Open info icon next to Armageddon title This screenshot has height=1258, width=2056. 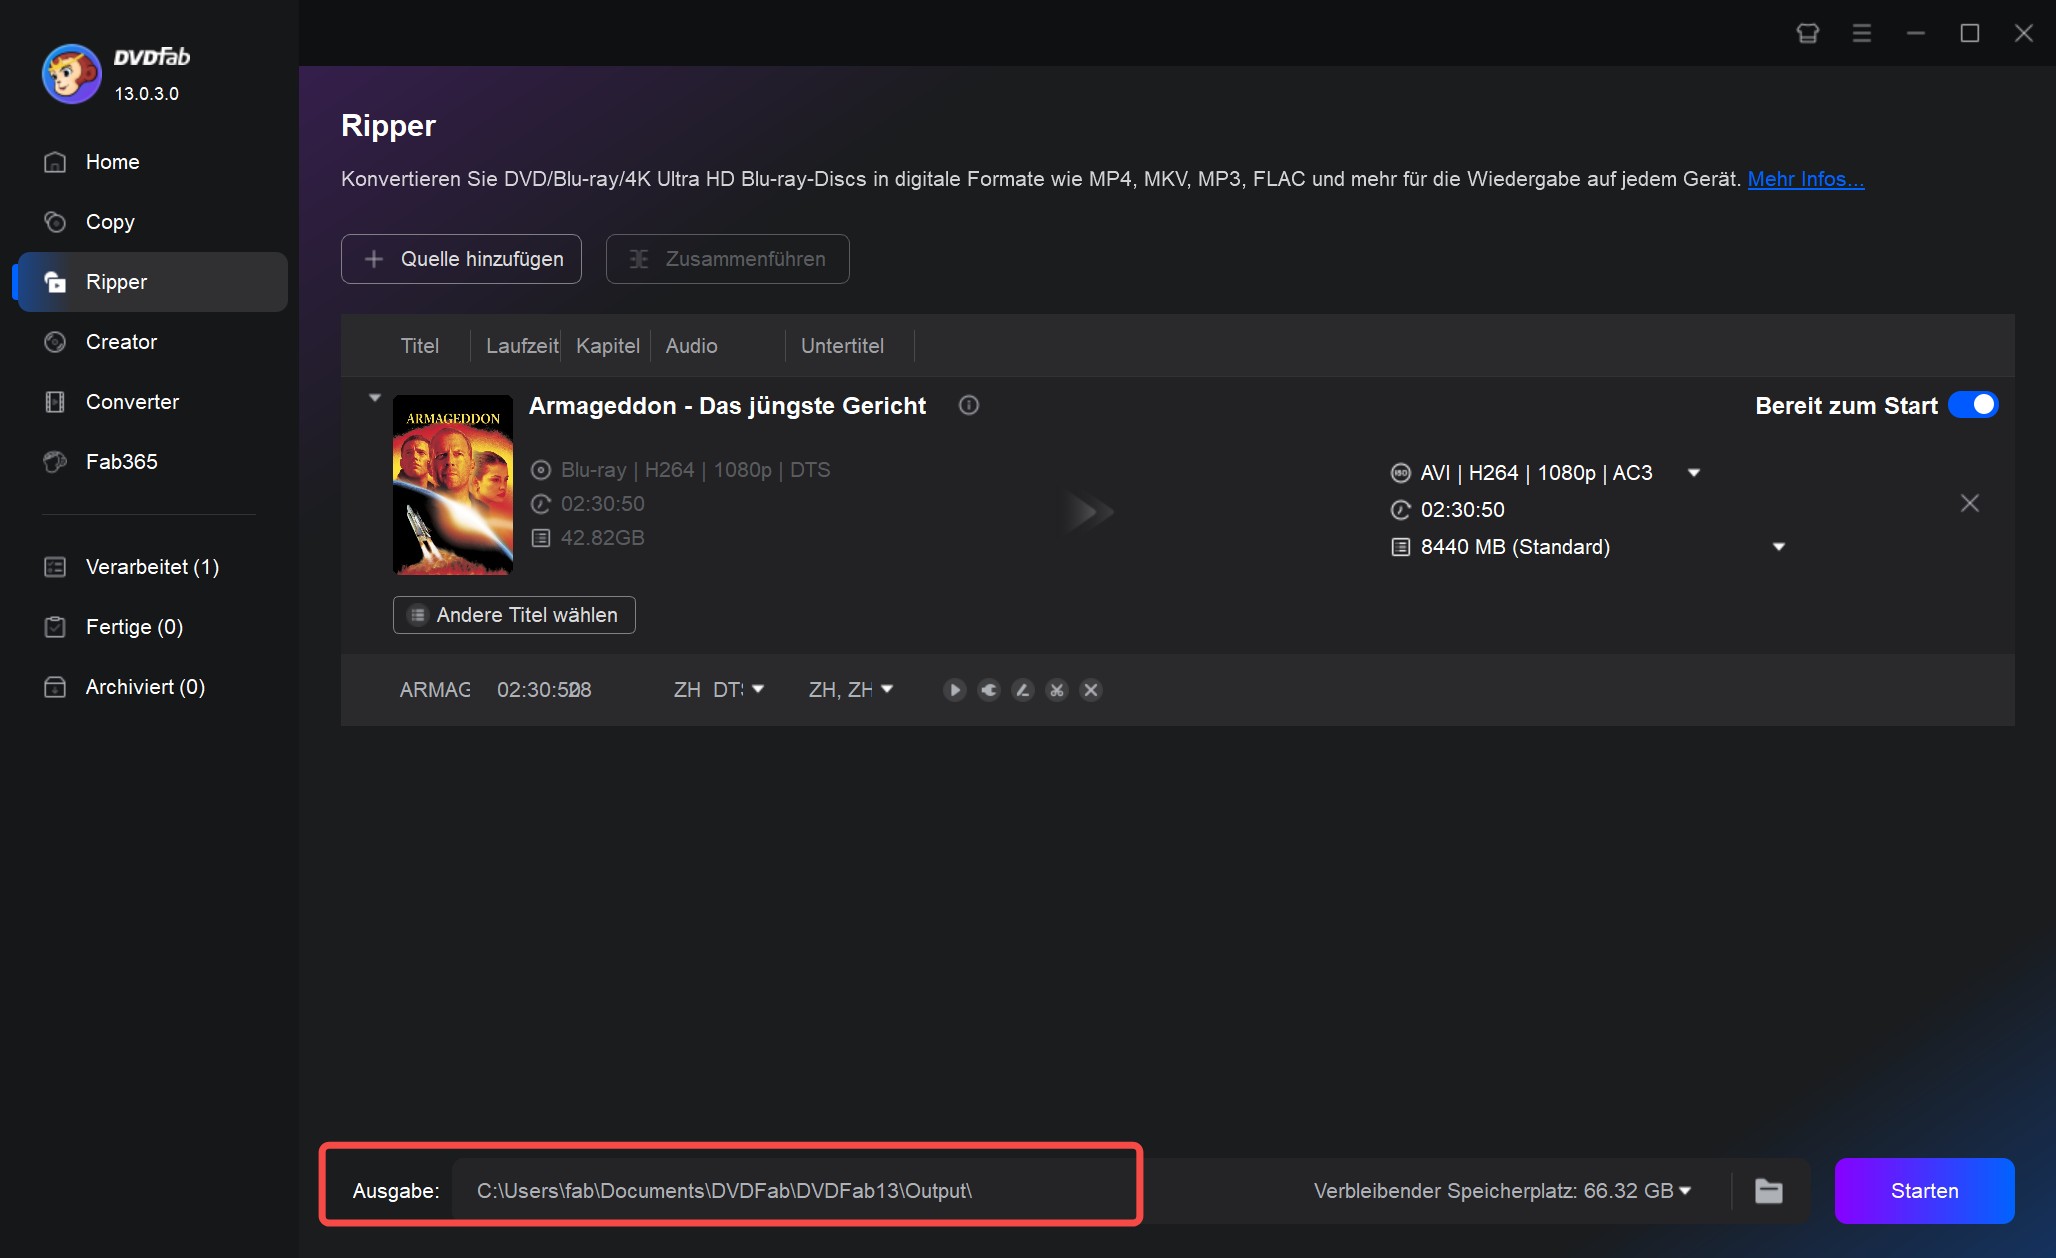pyautogui.click(x=969, y=405)
